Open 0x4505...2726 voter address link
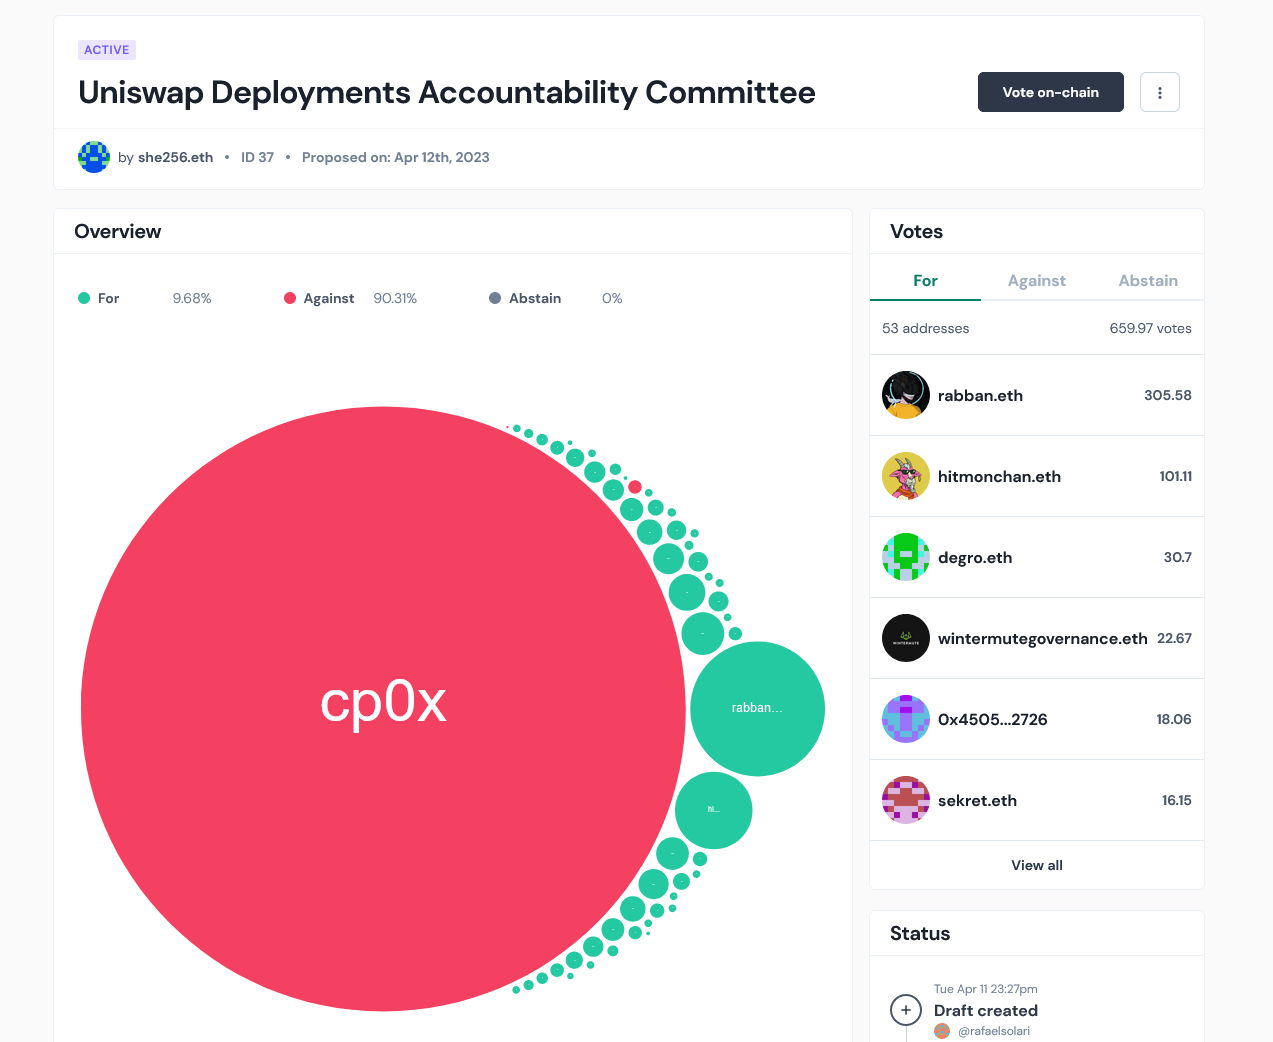This screenshot has height=1042, width=1273. (x=993, y=719)
